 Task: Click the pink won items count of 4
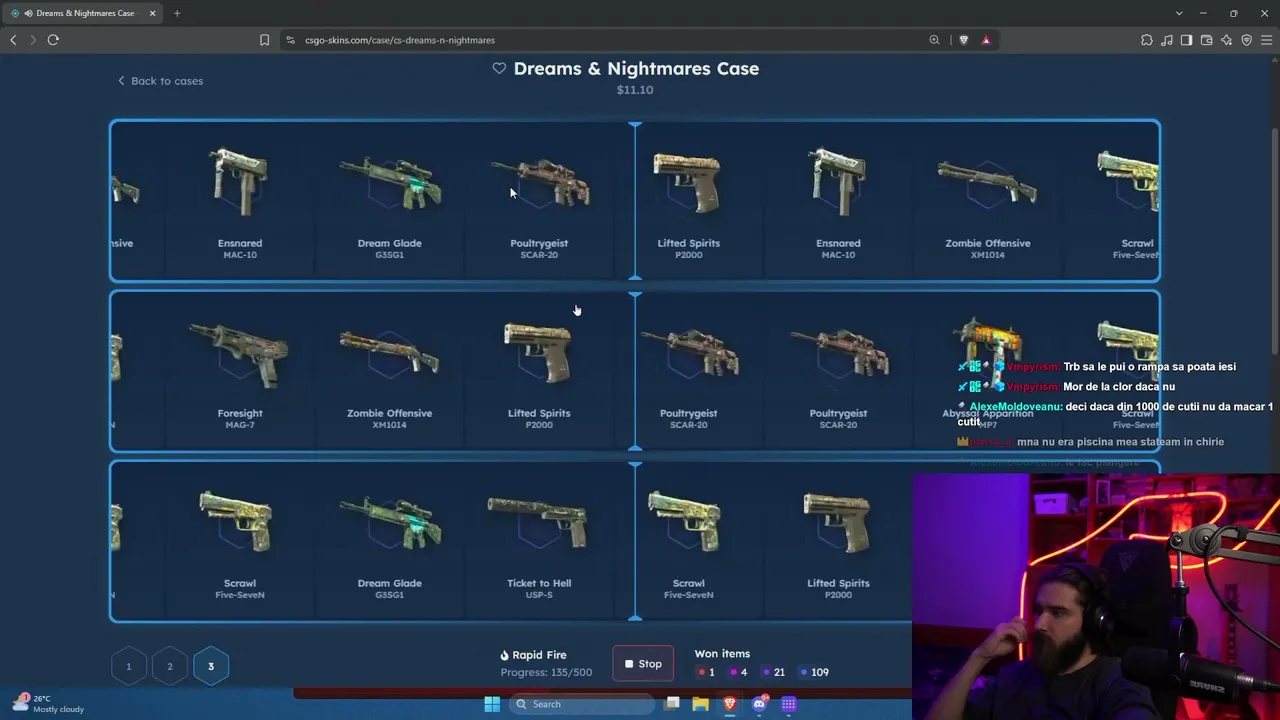(x=738, y=672)
